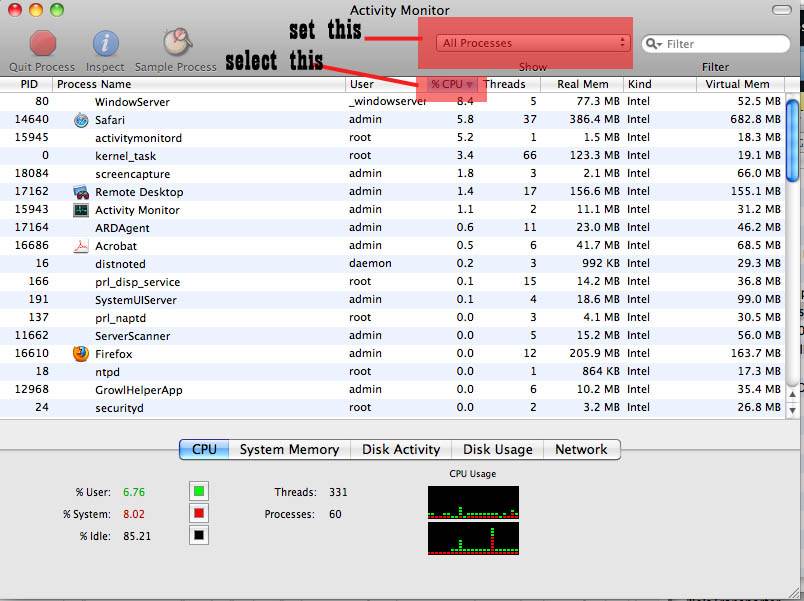
Task: Switch to the System Memory tab
Action: pos(289,449)
